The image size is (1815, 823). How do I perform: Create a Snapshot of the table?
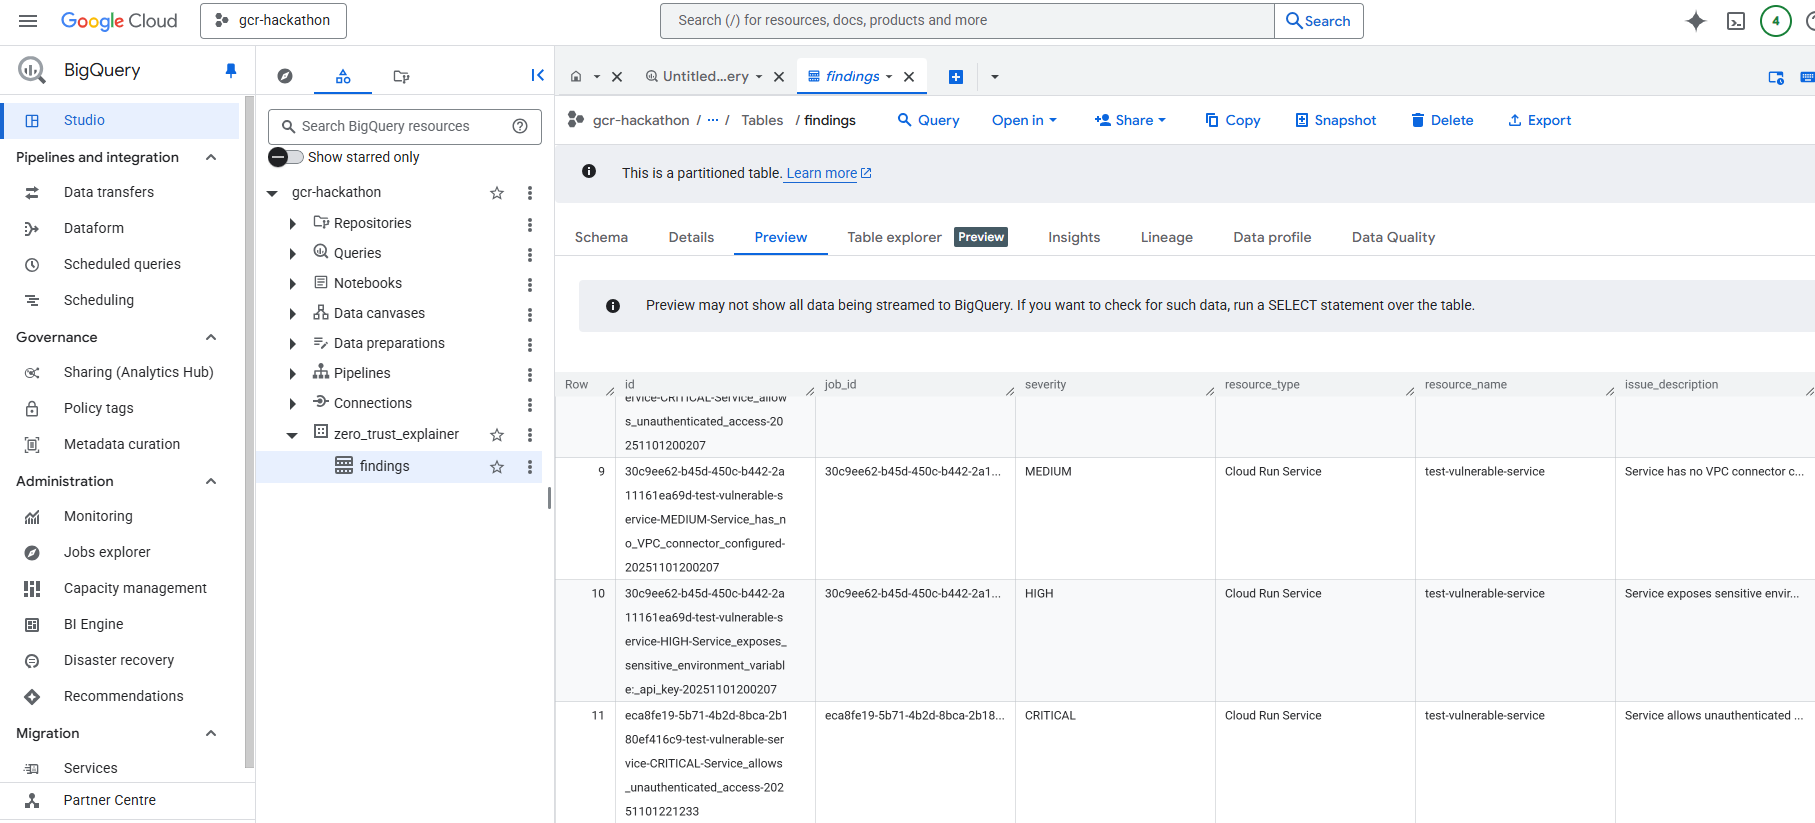click(1335, 120)
